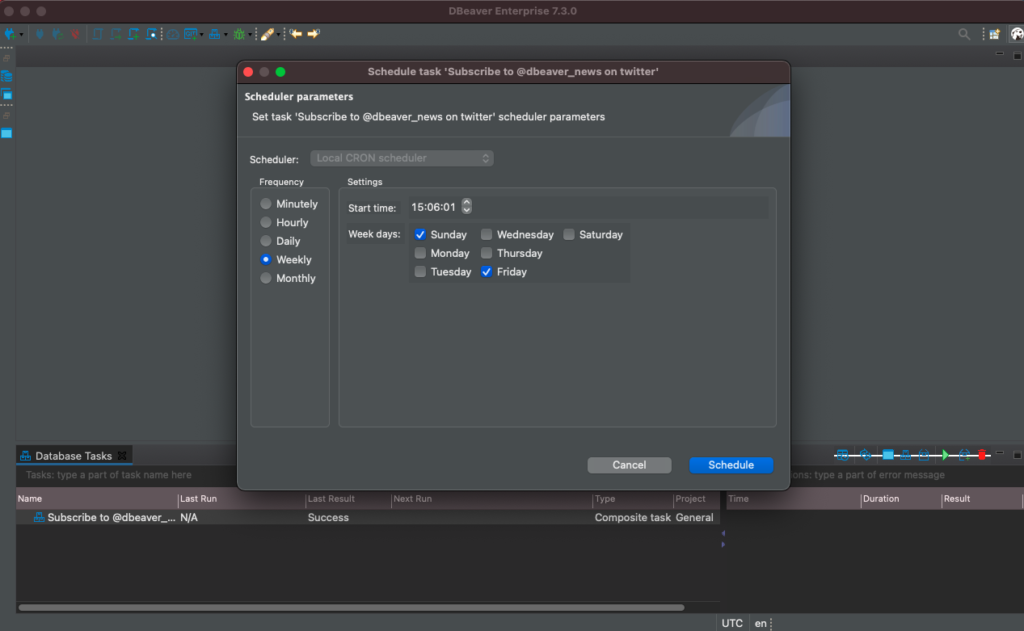Check the Tuesday checkbox

pos(420,272)
